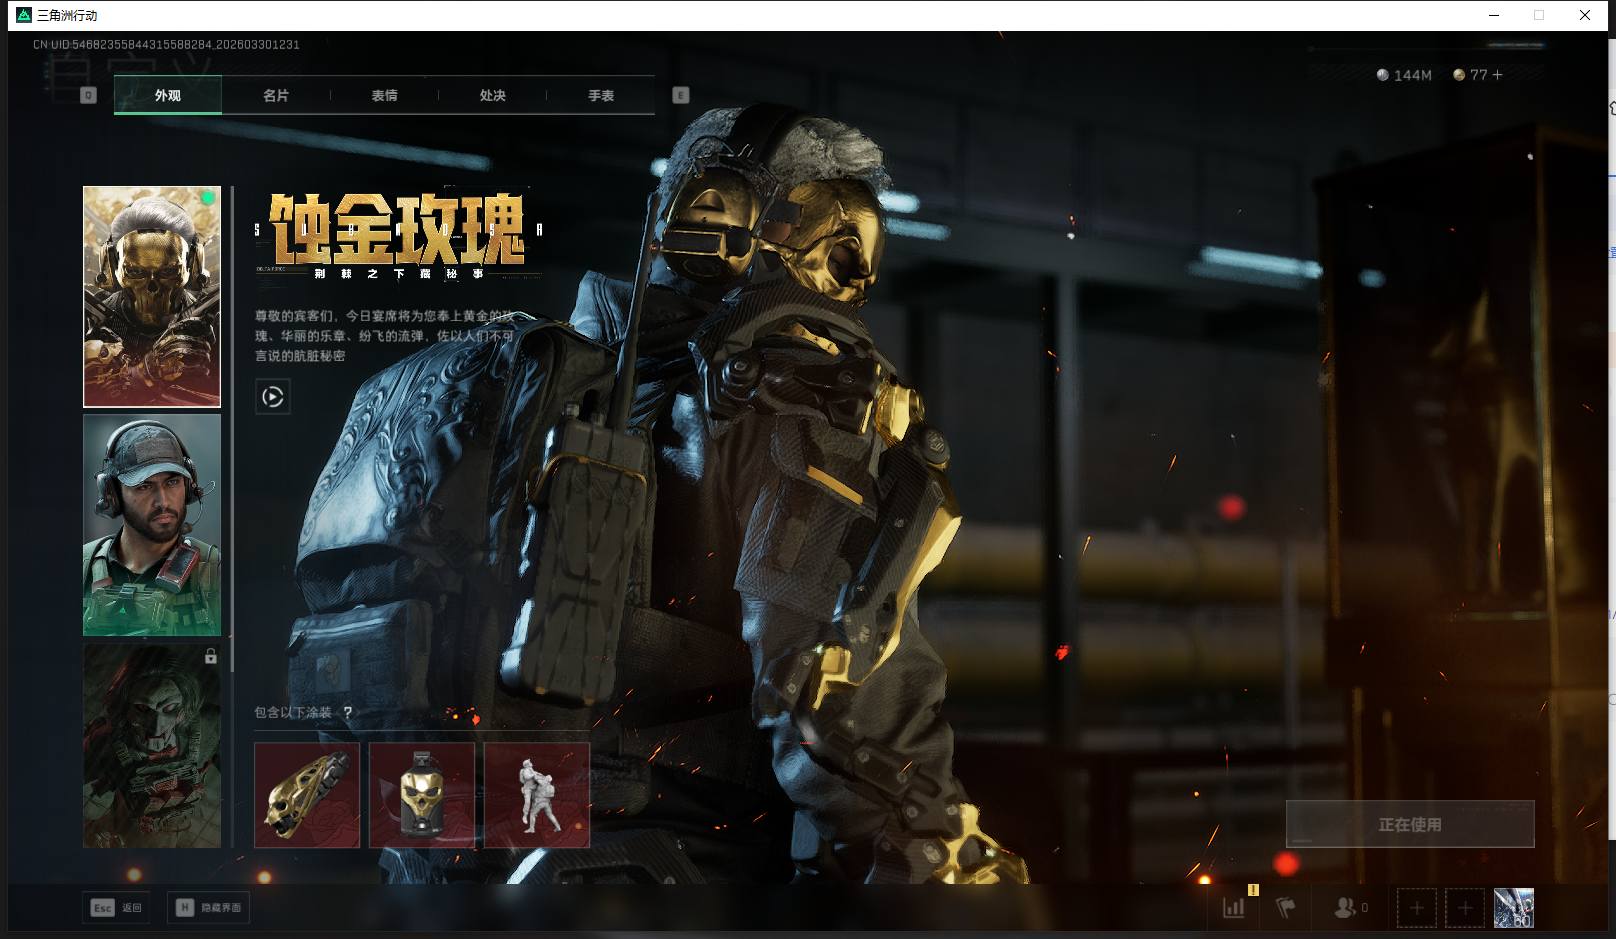Screen dimensions: 1616x939
Task: Select the bearded operator with cap skin
Action: (152, 525)
